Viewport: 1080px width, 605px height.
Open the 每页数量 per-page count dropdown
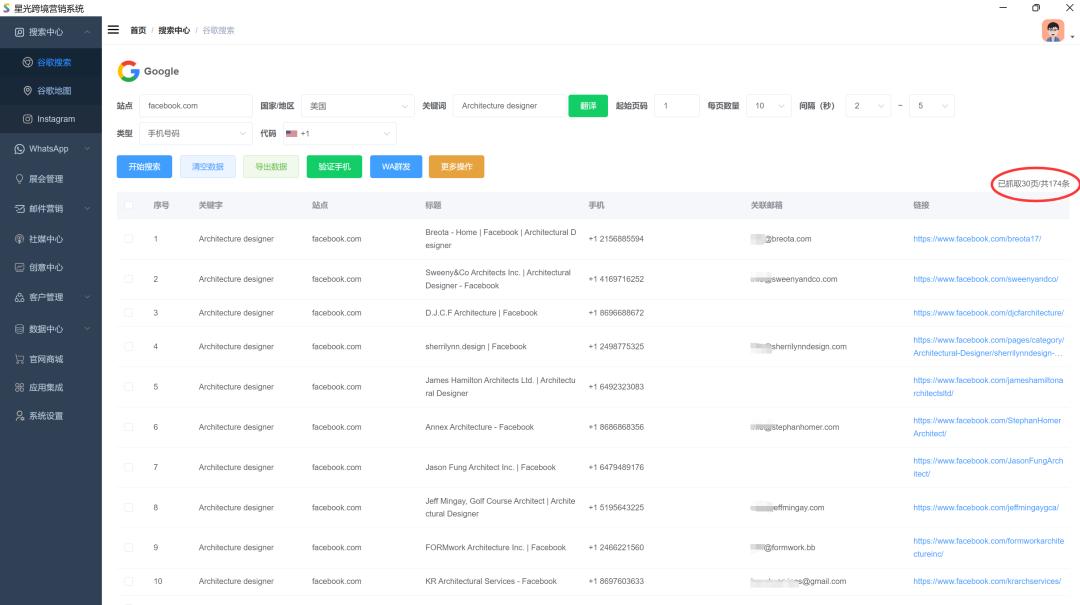coord(770,106)
